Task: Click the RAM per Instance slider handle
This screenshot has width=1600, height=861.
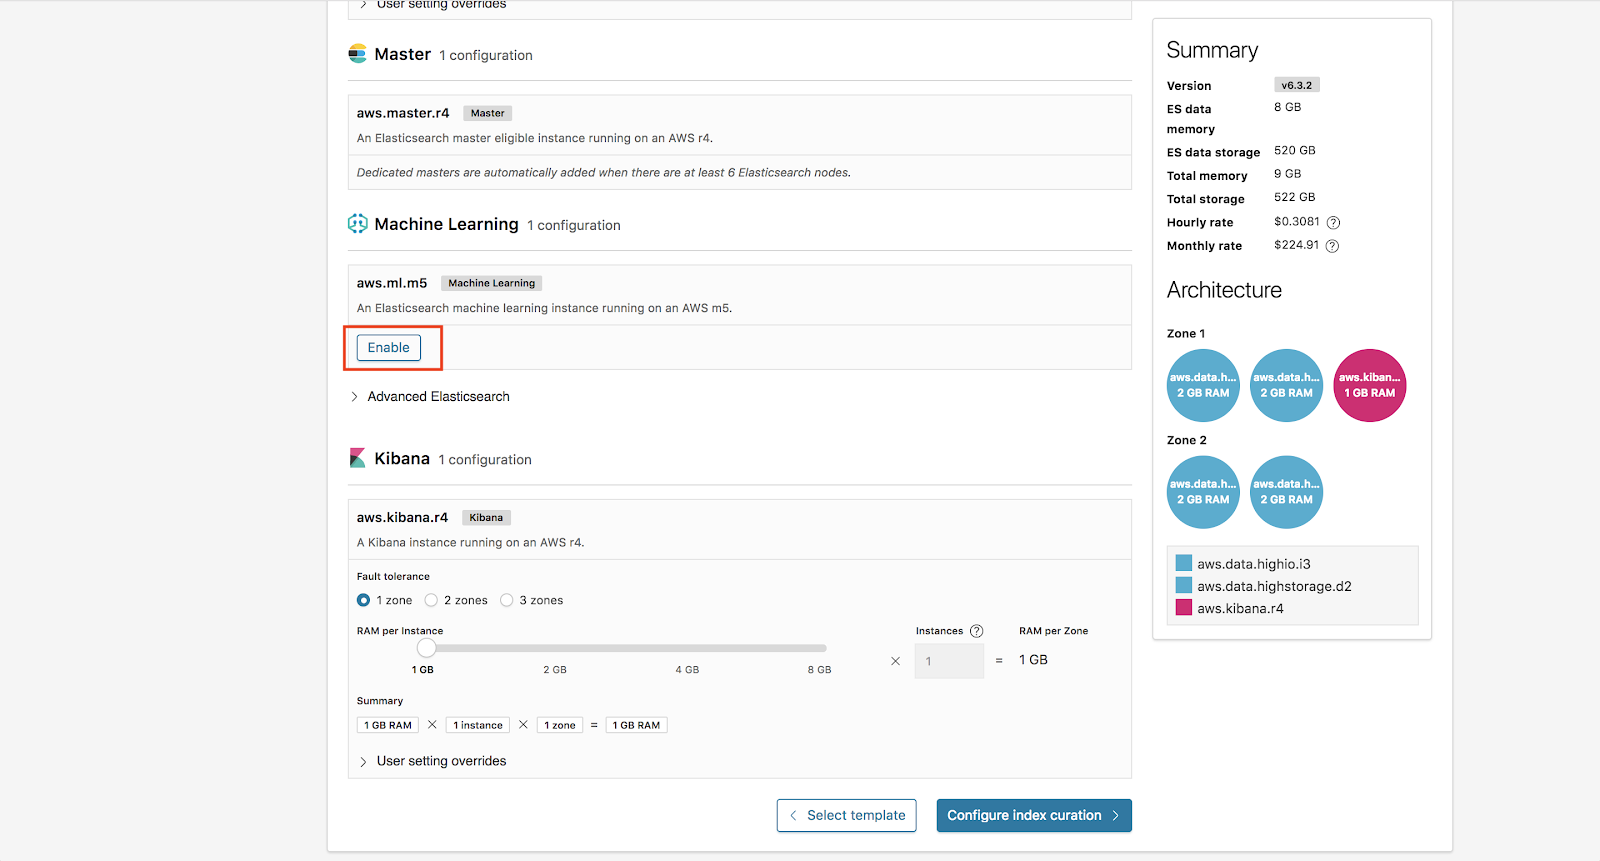Action: pos(427,648)
